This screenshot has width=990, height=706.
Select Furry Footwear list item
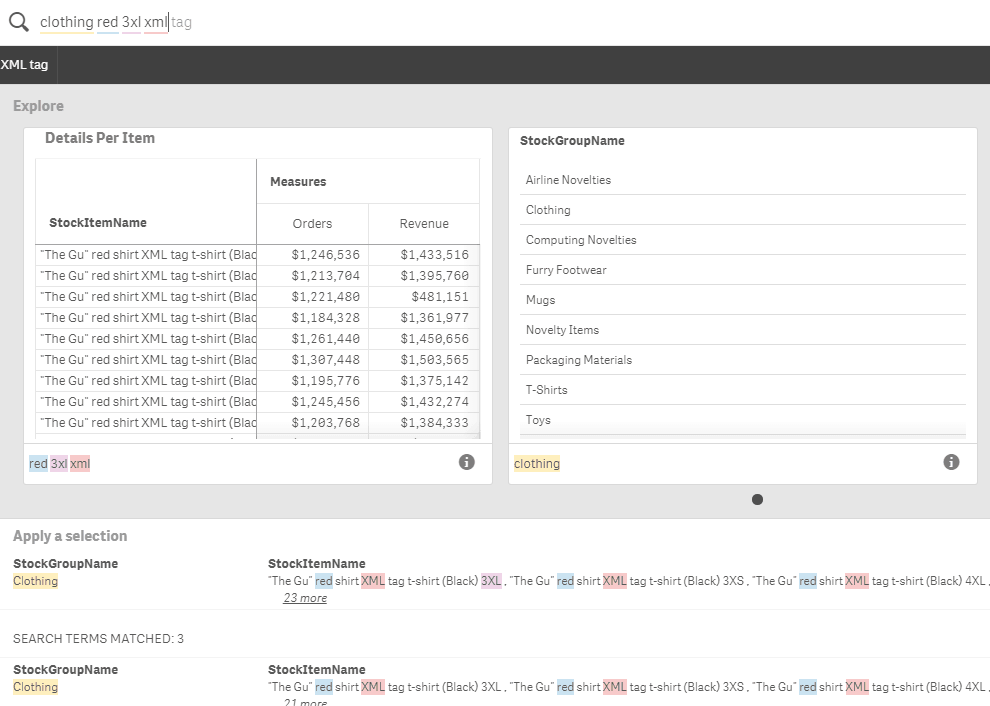coord(743,270)
